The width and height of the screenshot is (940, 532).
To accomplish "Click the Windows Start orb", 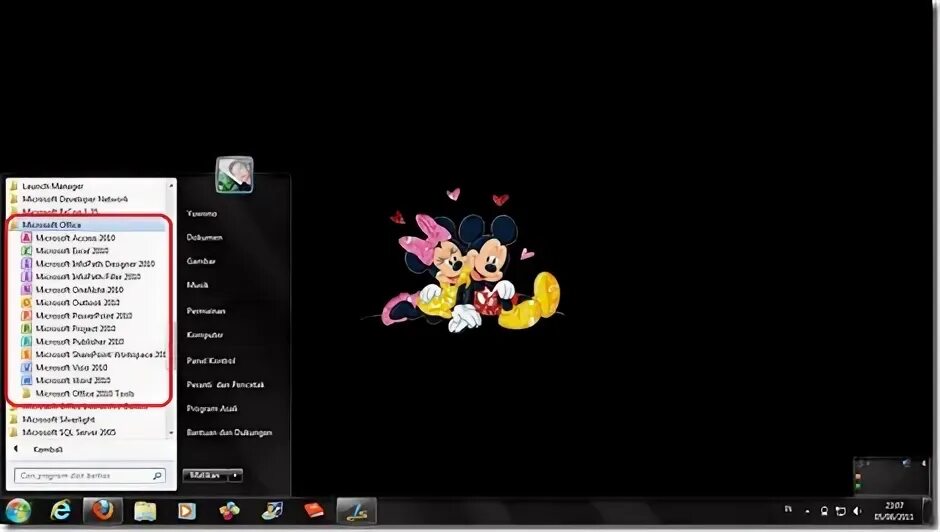I will click(18, 511).
